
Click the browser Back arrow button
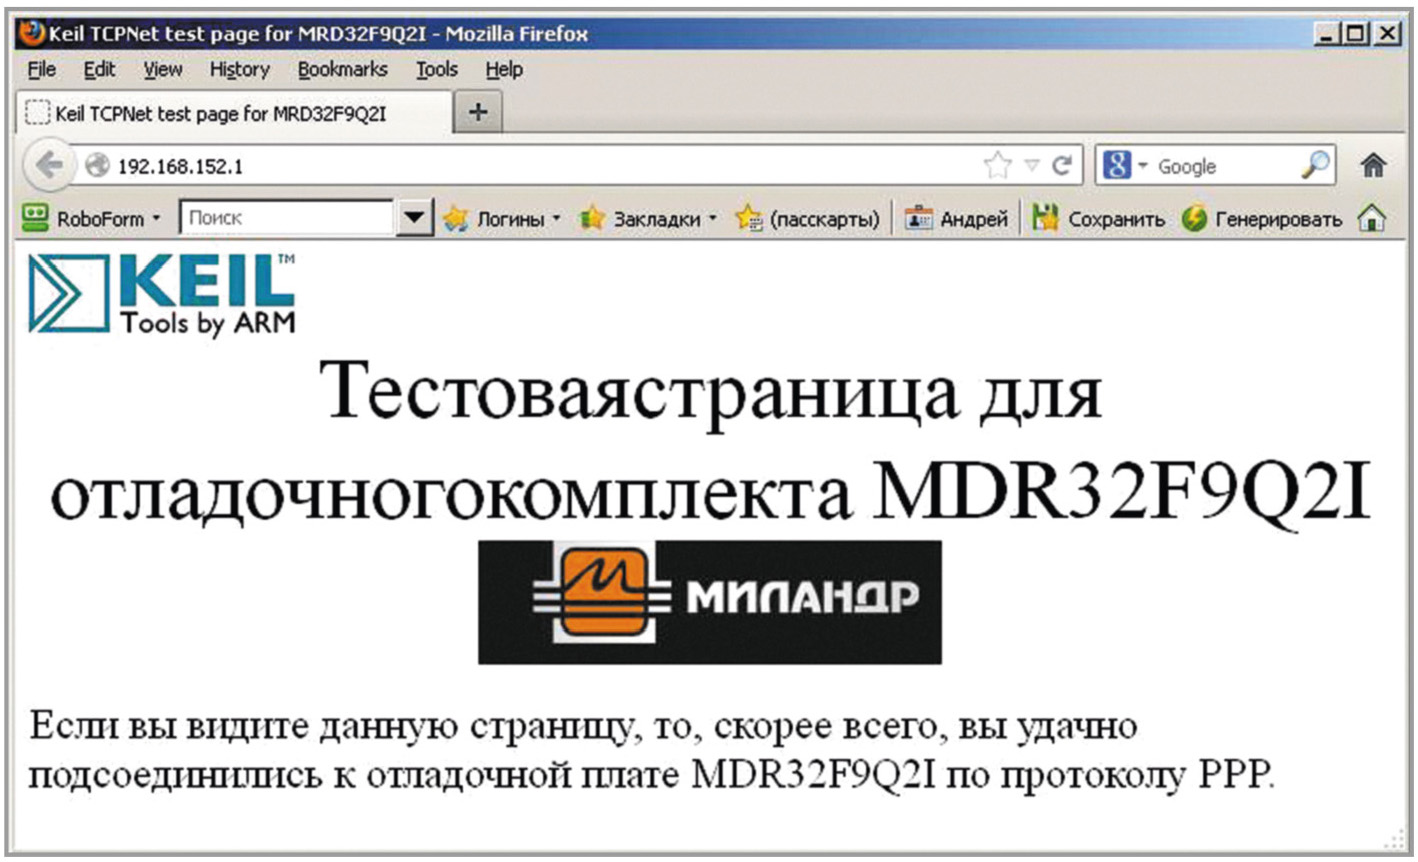pos(49,165)
